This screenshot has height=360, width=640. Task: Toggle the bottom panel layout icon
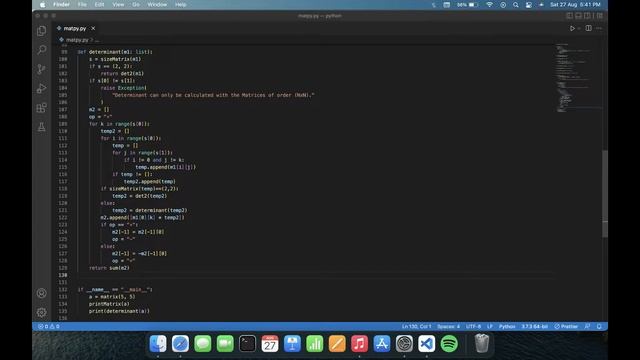point(578,16)
